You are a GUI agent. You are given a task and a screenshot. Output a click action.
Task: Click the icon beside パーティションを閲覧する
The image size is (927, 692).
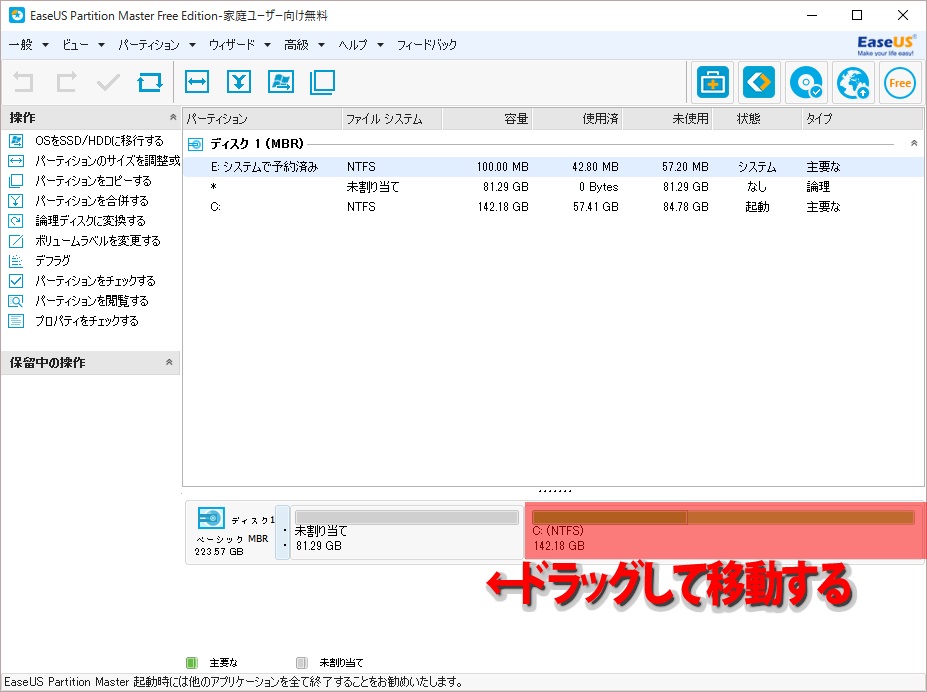point(16,301)
